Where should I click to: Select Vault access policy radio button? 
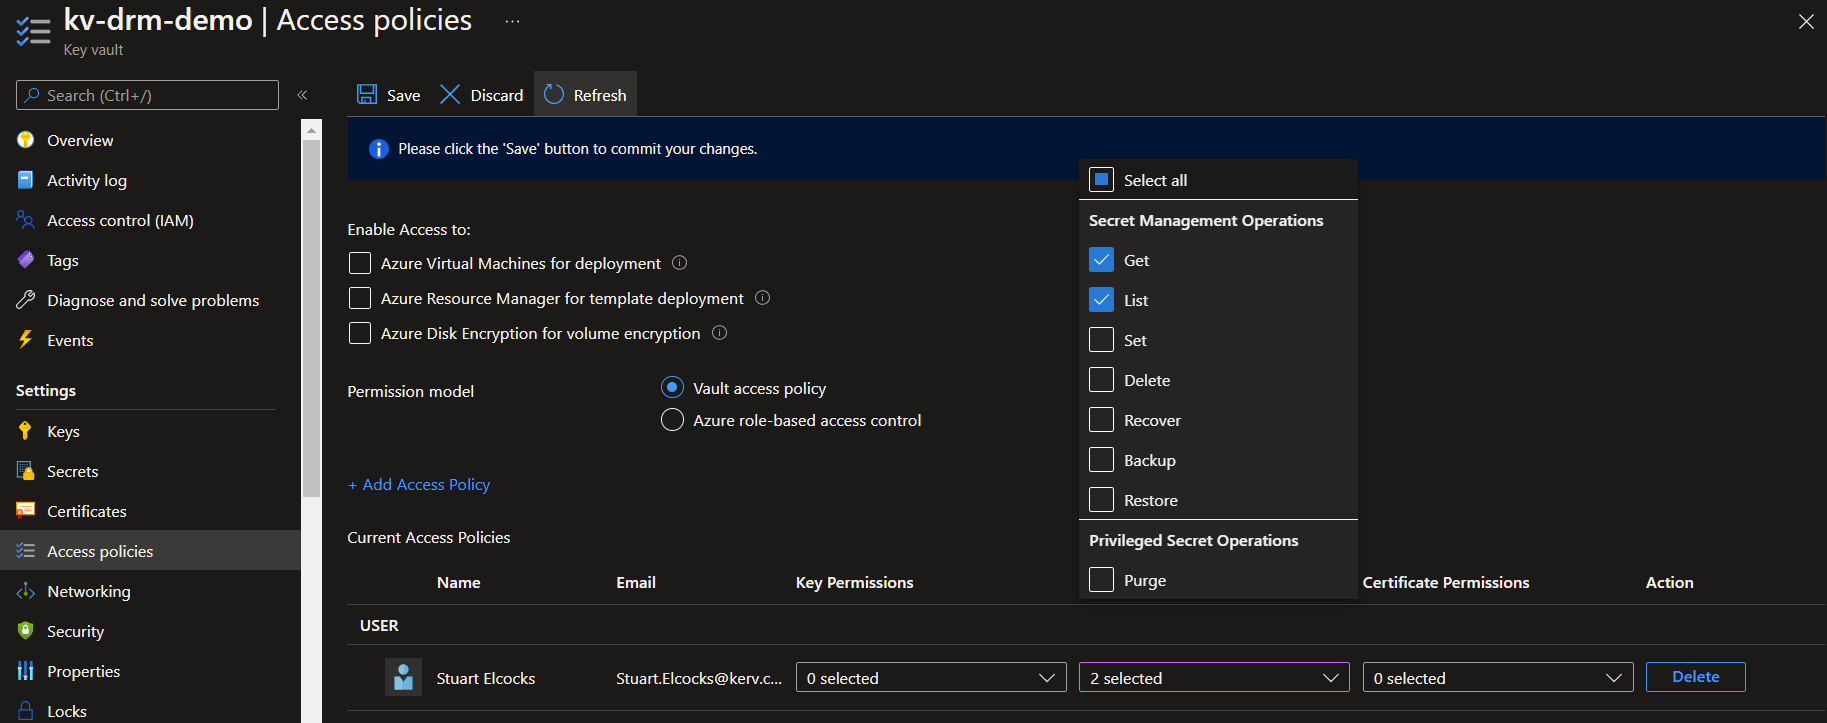pyautogui.click(x=673, y=387)
